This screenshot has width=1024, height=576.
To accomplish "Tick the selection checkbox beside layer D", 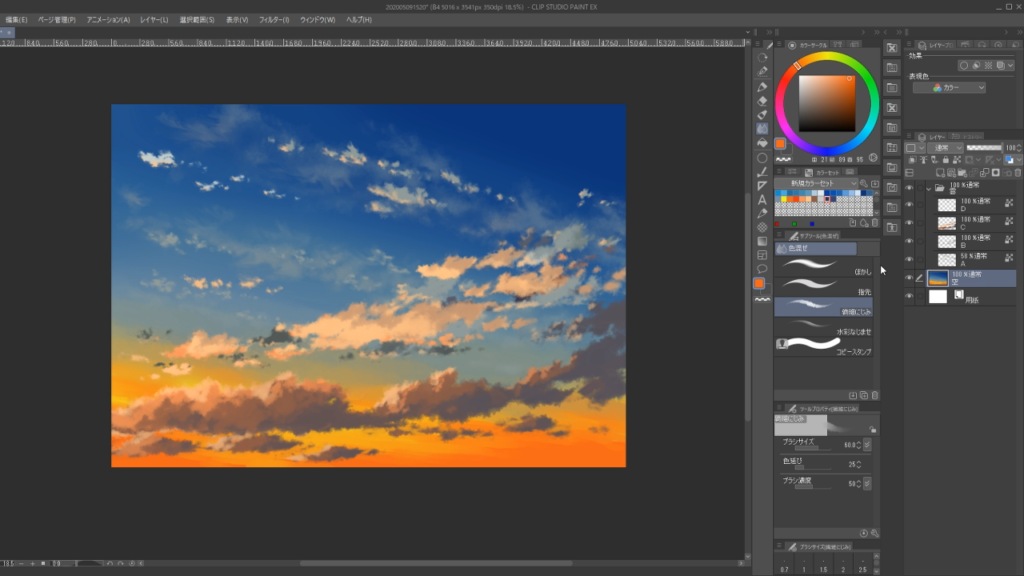I will click(x=920, y=205).
